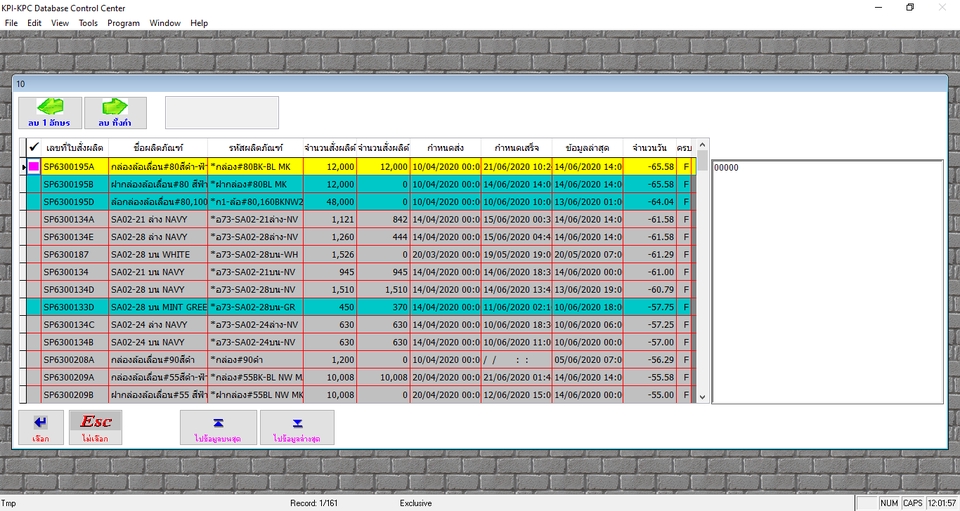Screen dimensions: 960x511
Task: Click the กำหนดส่ง column header
Action: pyautogui.click(x=445, y=147)
